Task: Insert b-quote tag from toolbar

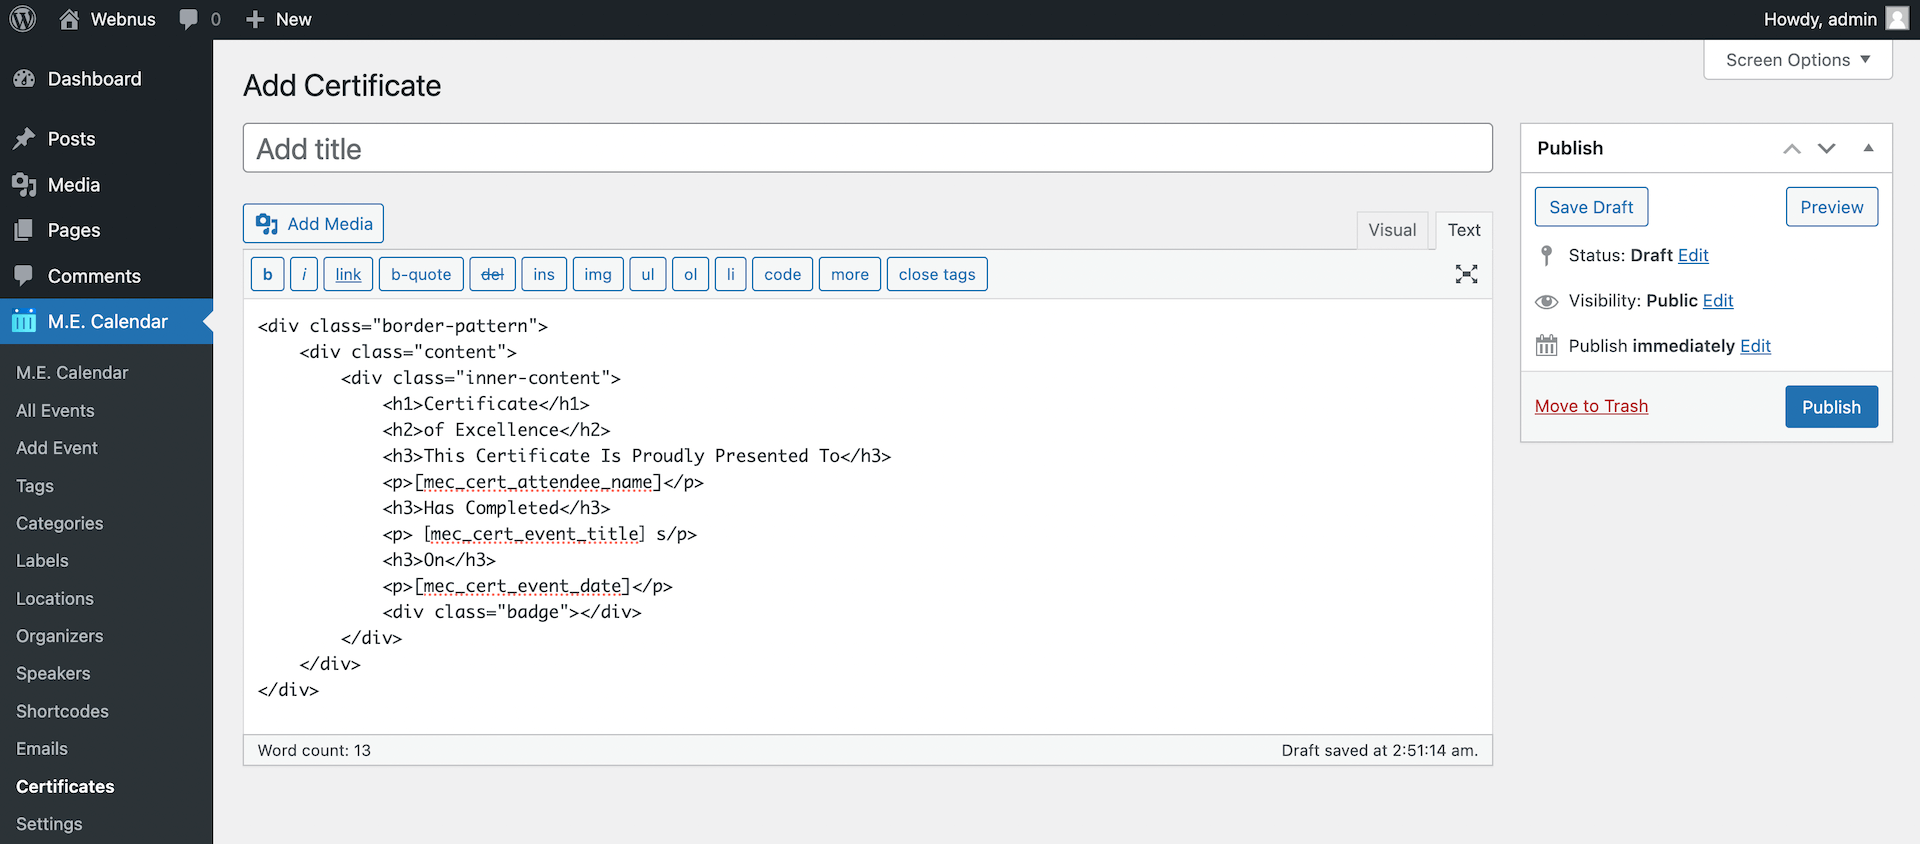Action: coord(421,274)
